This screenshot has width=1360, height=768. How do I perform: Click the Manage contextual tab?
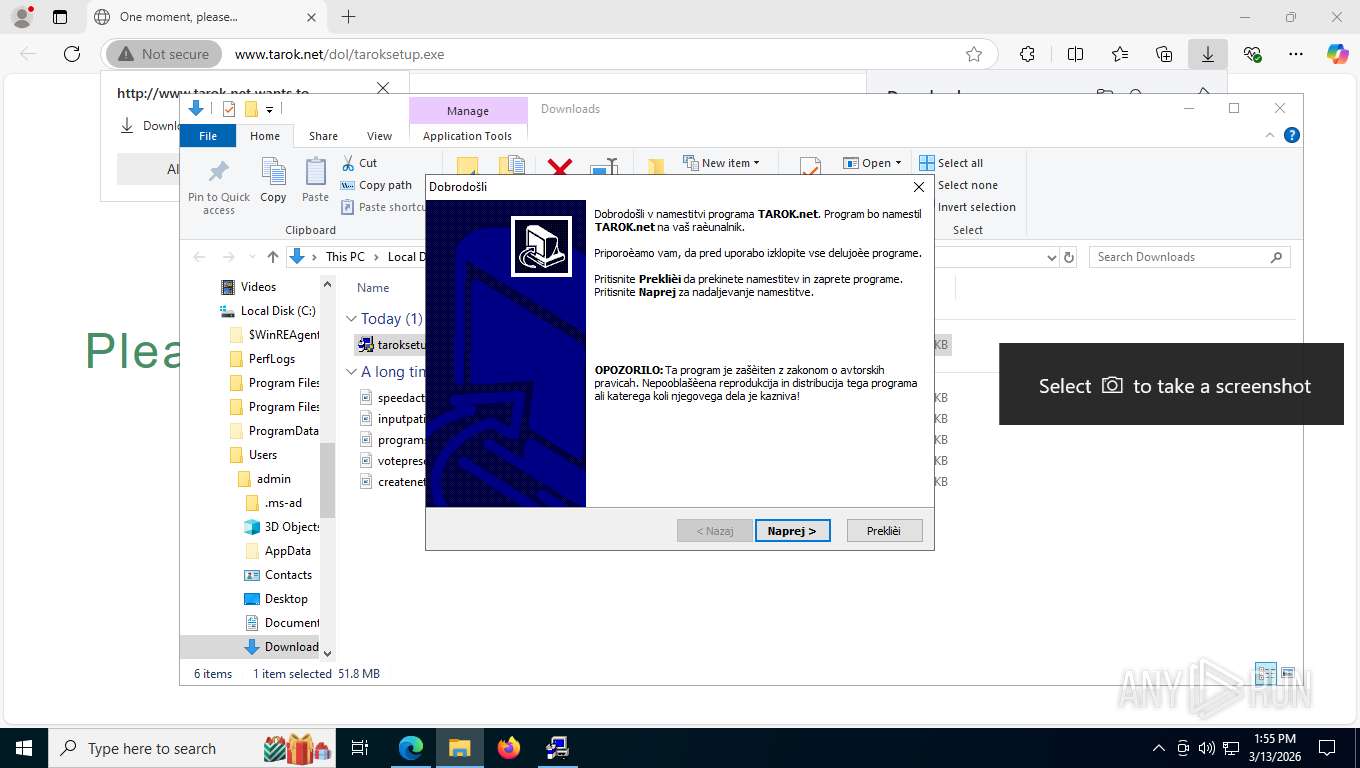click(468, 111)
